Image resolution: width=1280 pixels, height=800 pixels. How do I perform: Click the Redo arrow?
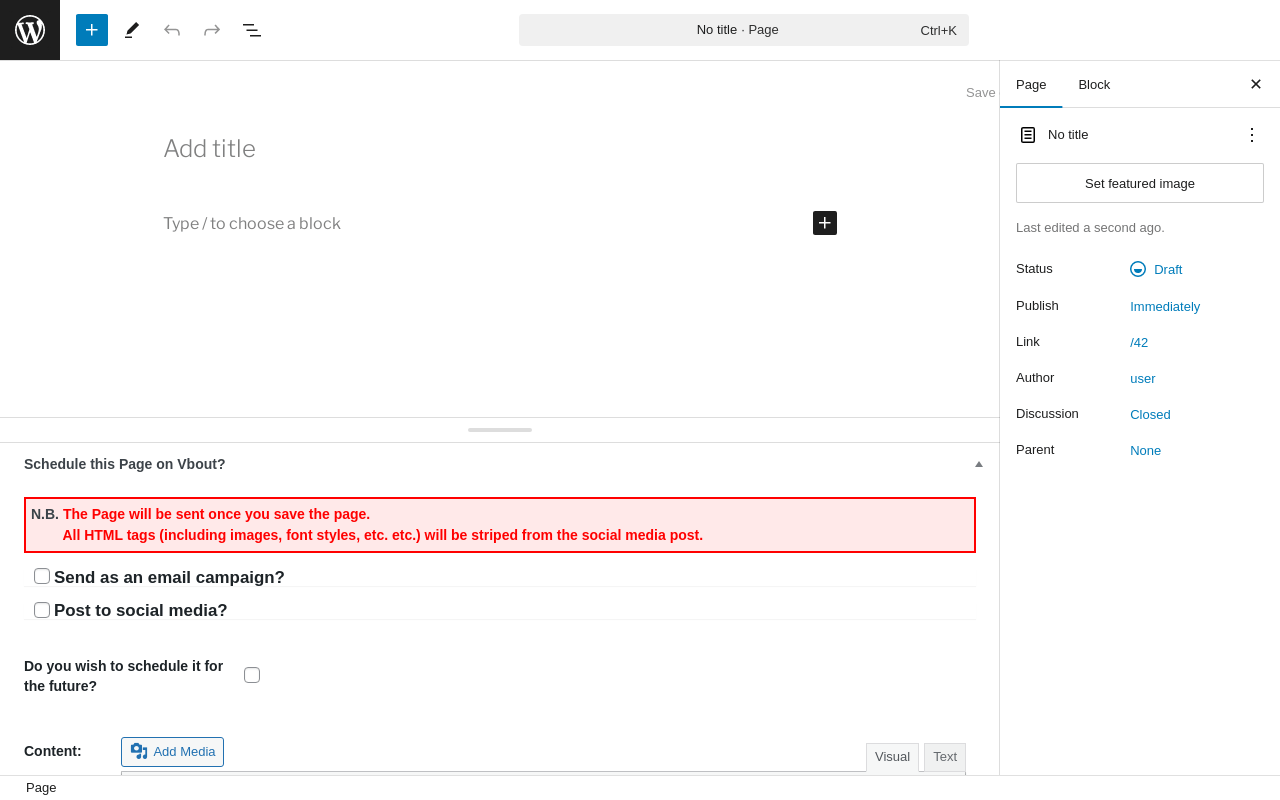212,30
